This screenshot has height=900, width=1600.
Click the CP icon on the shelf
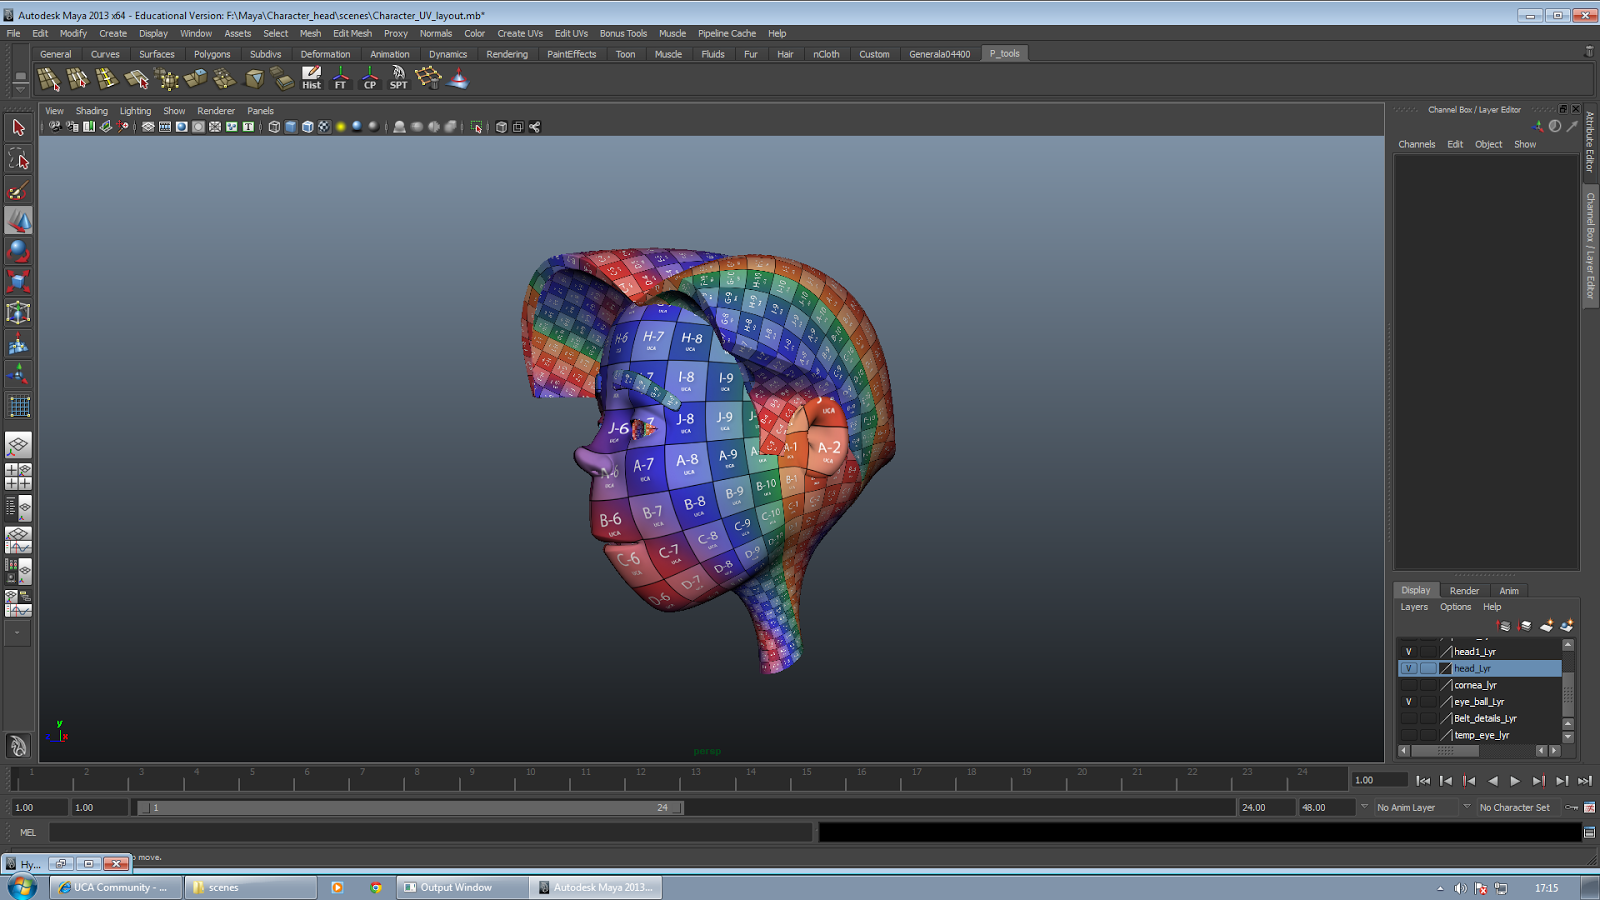click(369, 77)
